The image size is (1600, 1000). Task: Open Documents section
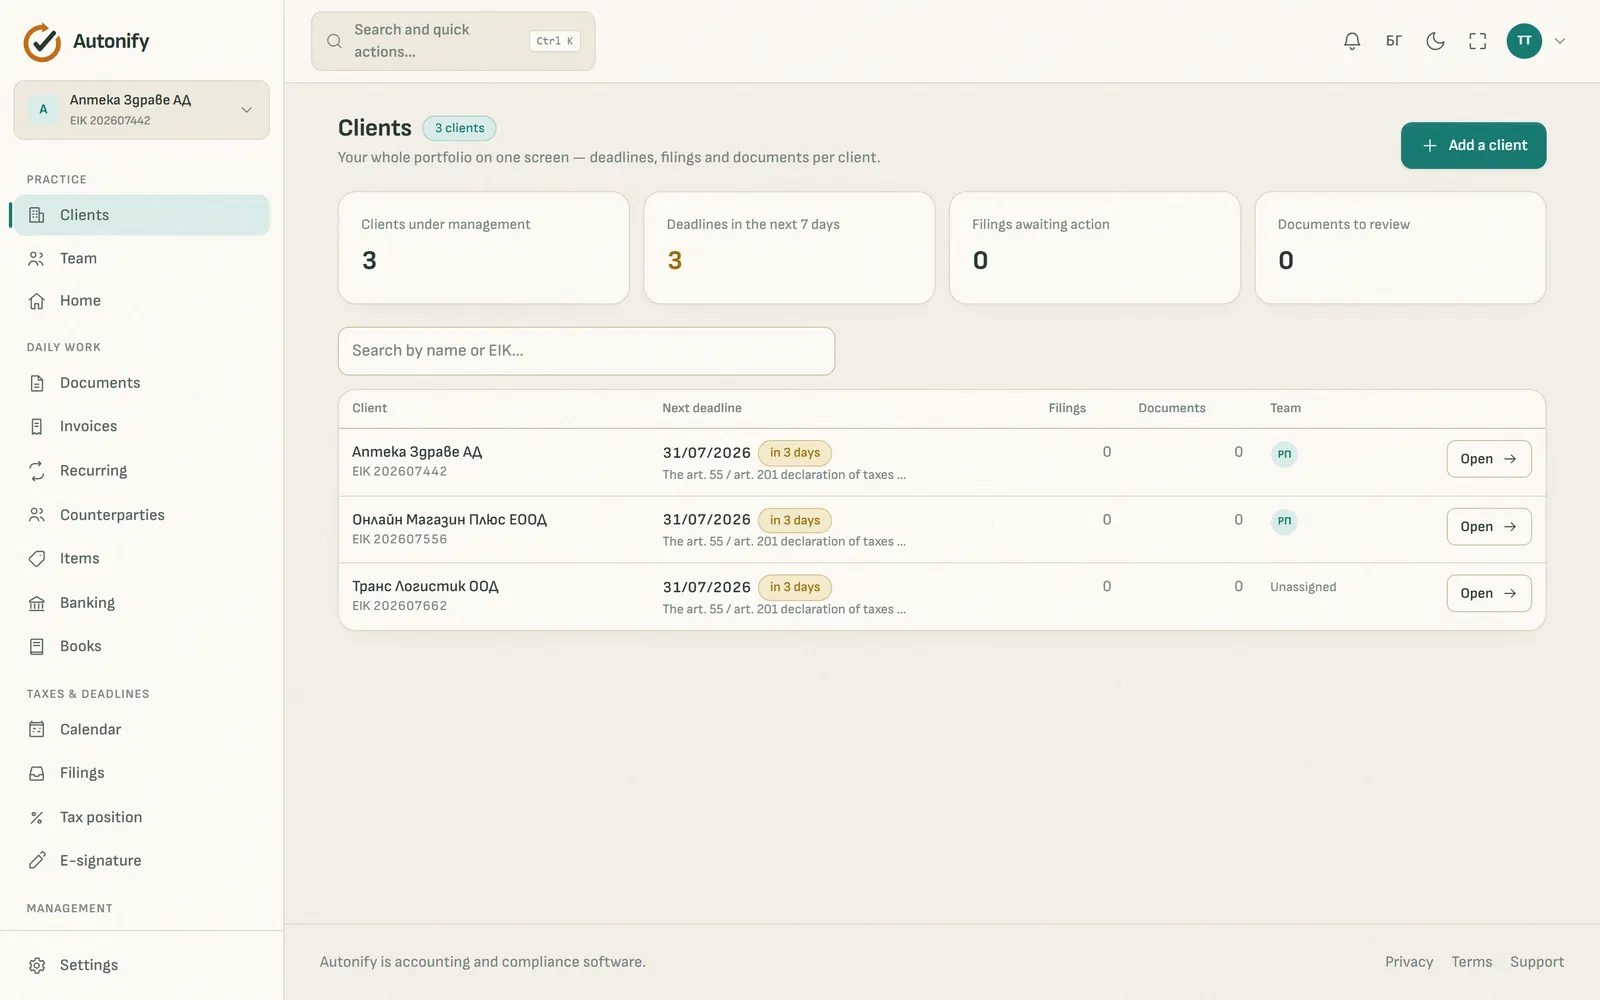pyautogui.click(x=141, y=383)
